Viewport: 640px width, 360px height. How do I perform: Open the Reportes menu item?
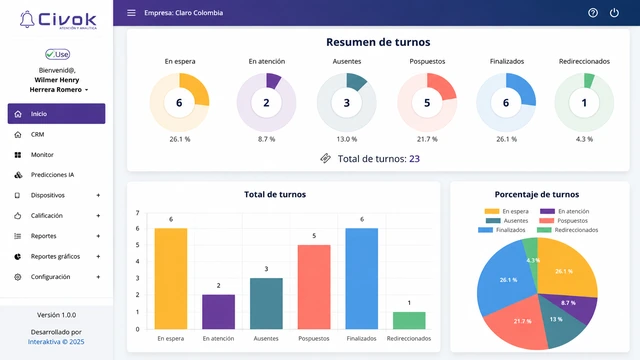point(56,236)
